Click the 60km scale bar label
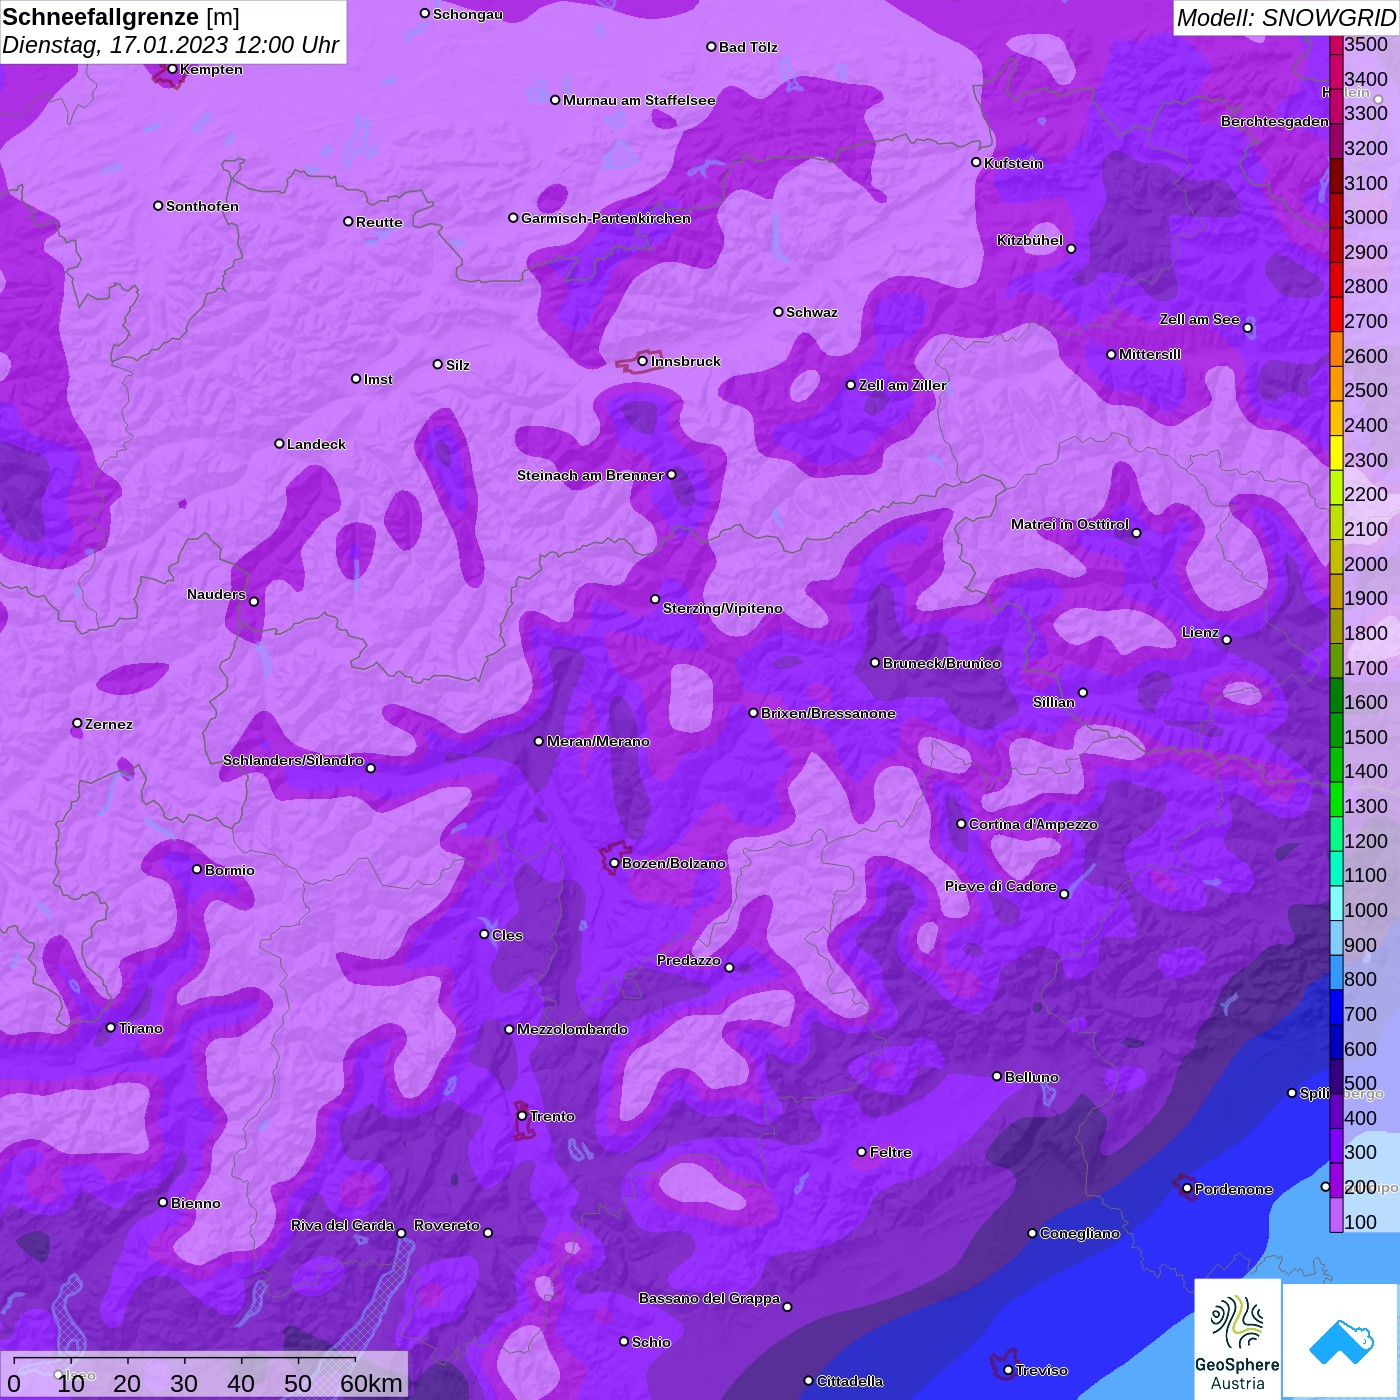The height and width of the screenshot is (1400, 1400). (x=371, y=1383)
